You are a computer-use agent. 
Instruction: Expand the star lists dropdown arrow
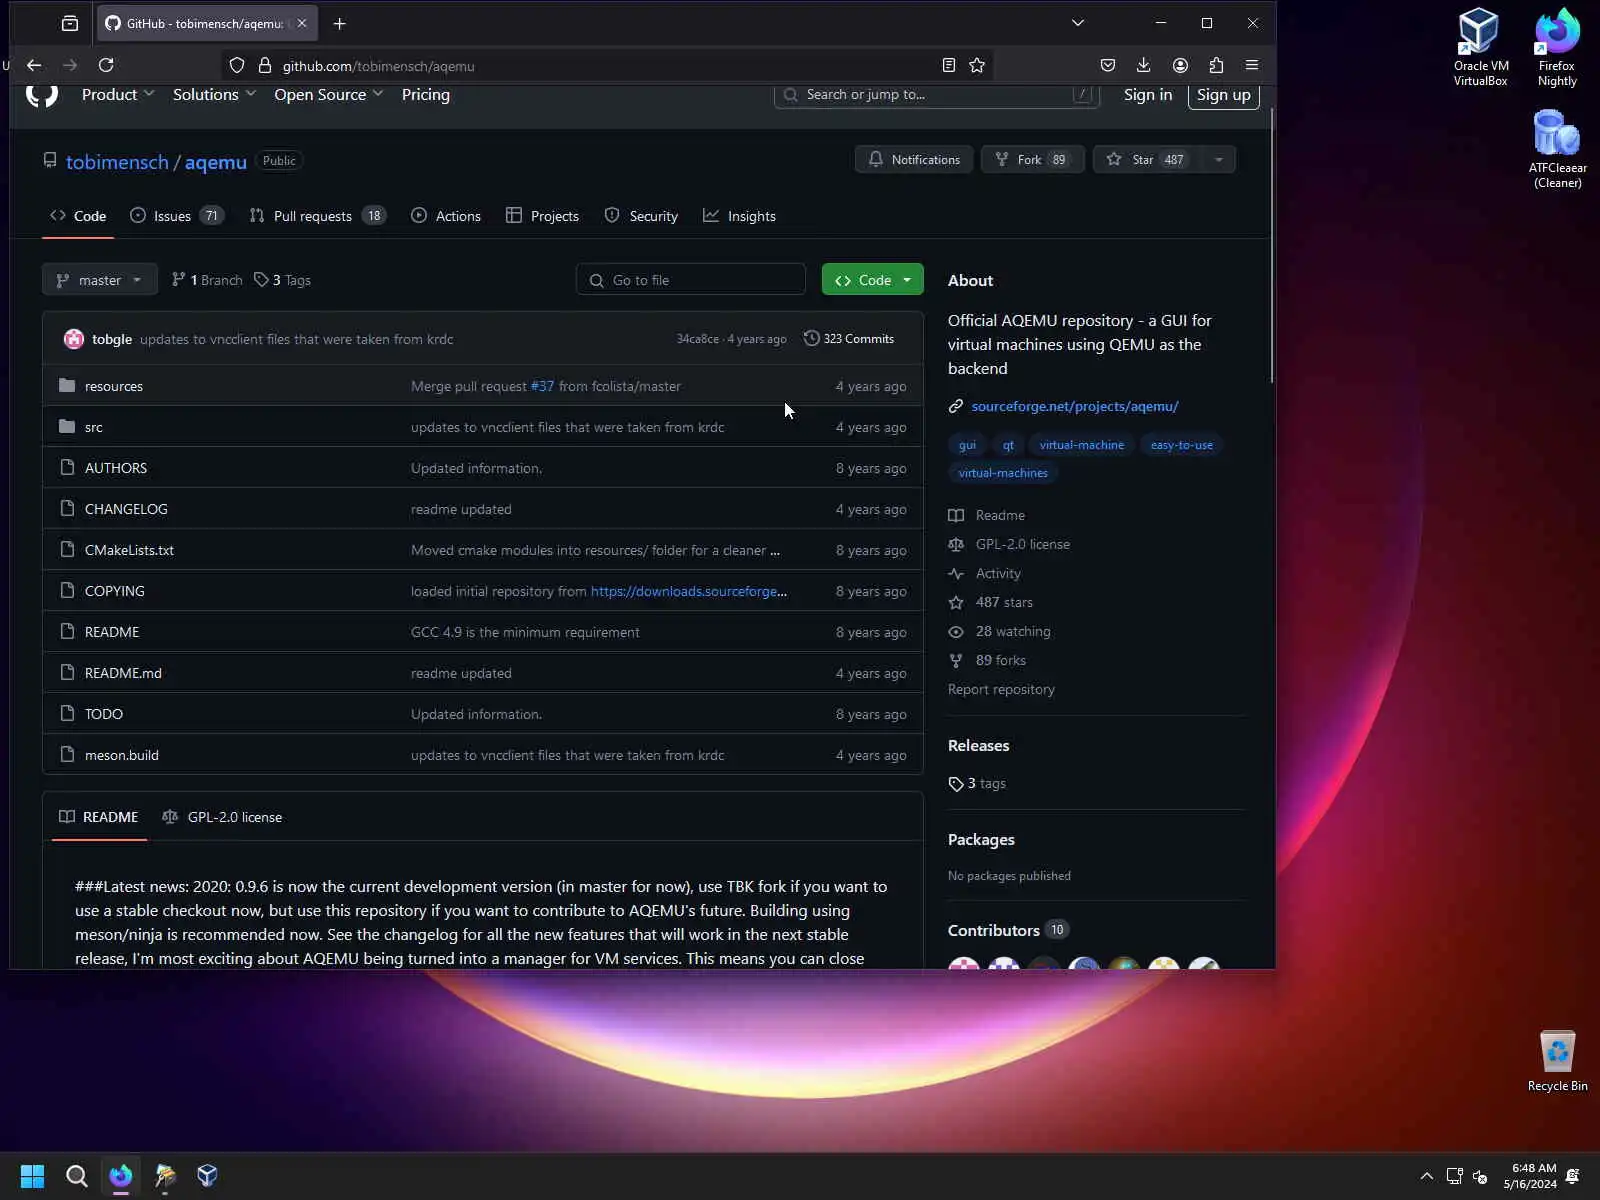click(1219, 159)
